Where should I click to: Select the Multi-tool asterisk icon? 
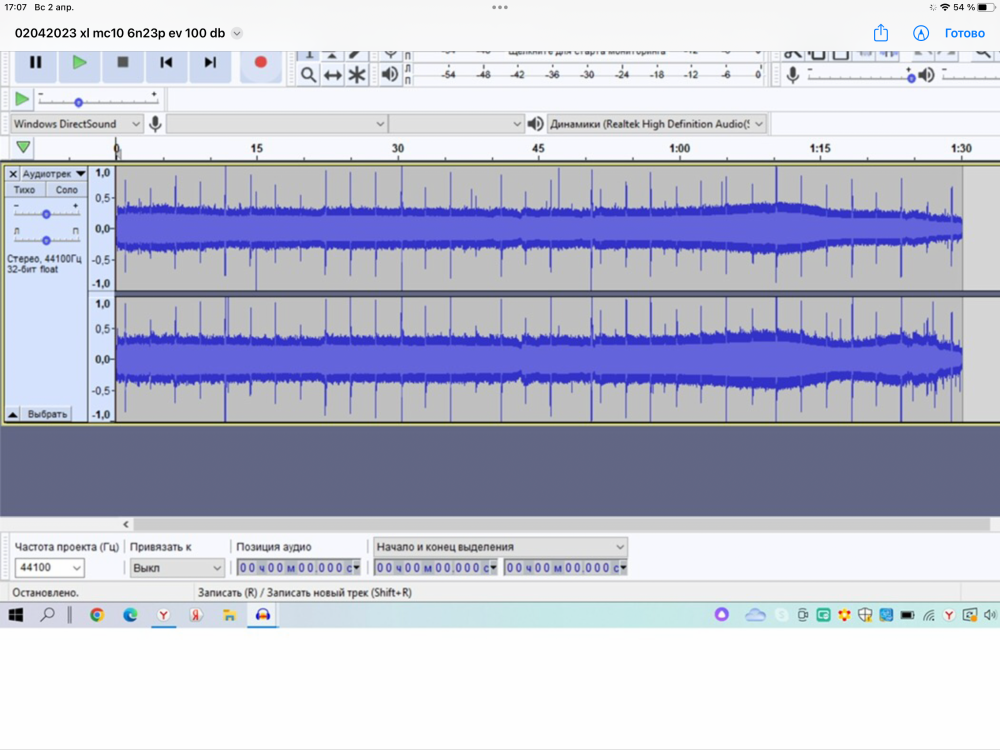pos(357,75)
